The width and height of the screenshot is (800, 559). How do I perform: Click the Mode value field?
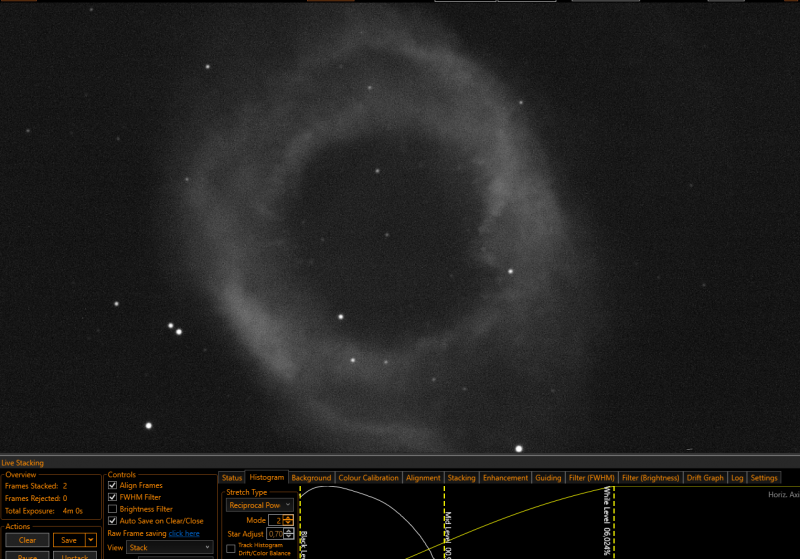pyautogui.click(x=276, y=520)
